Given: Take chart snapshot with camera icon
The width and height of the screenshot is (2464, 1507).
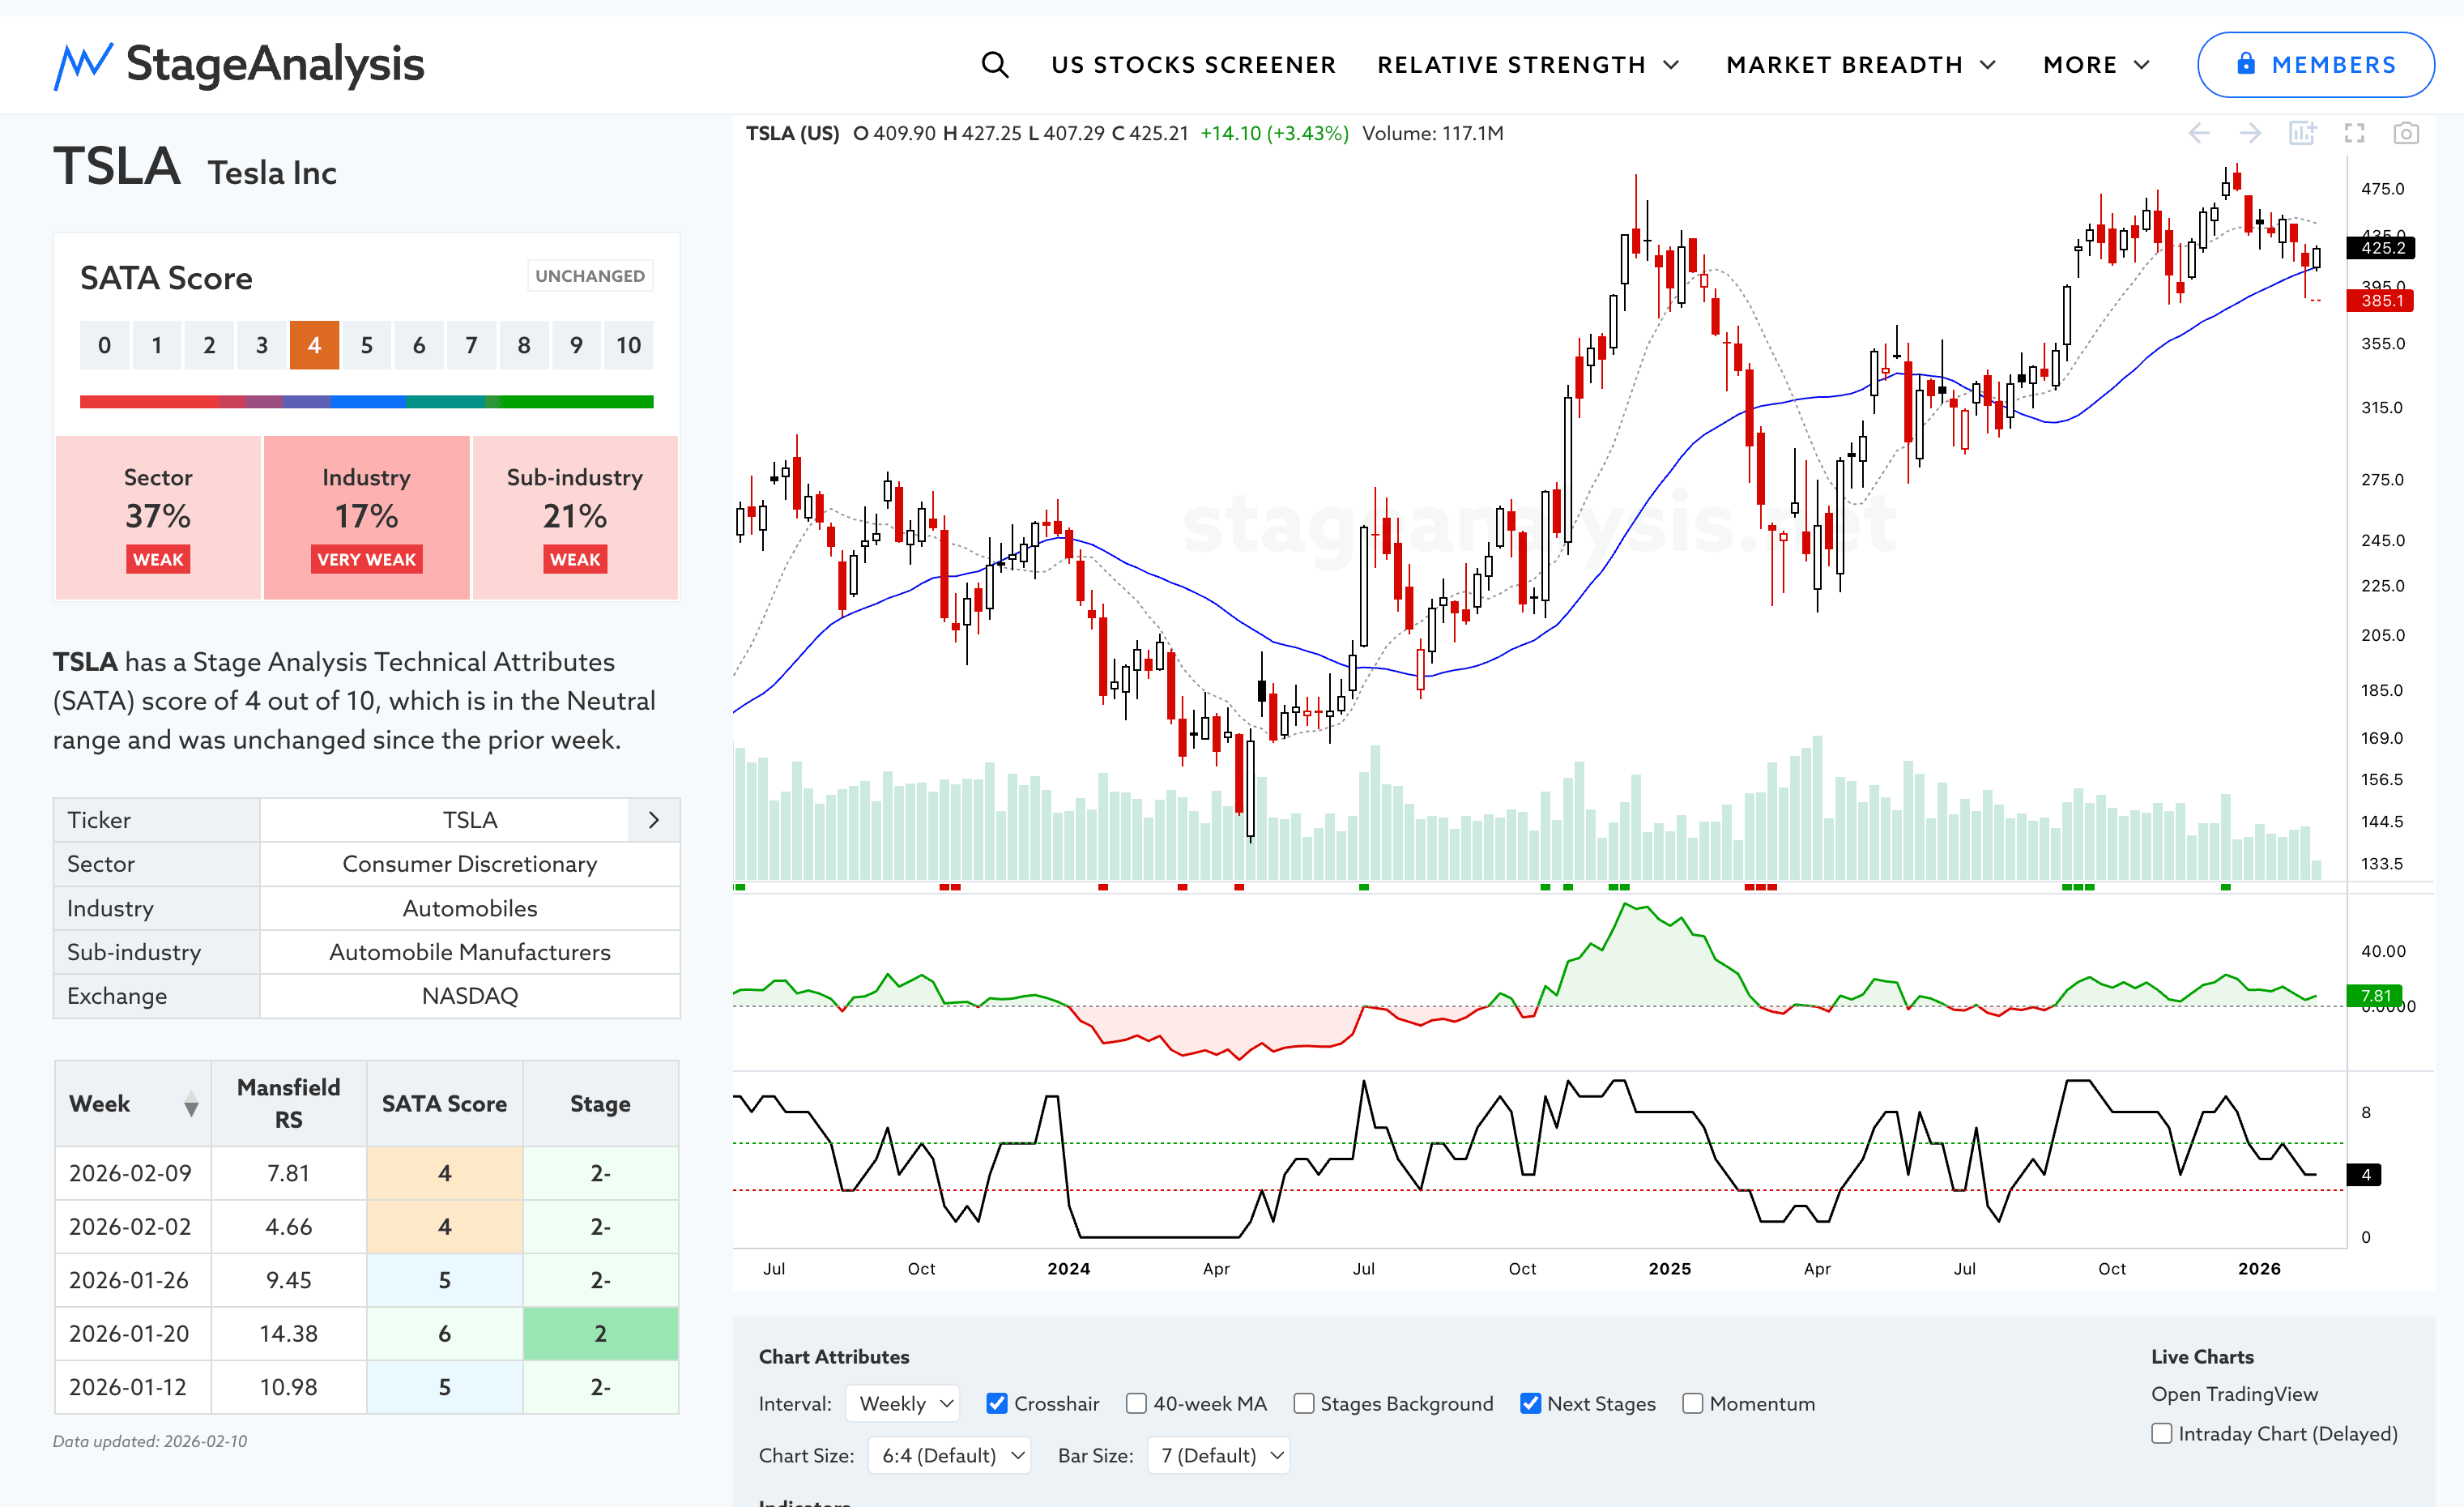Looking at the screenshot, I should coord(2406,133).
